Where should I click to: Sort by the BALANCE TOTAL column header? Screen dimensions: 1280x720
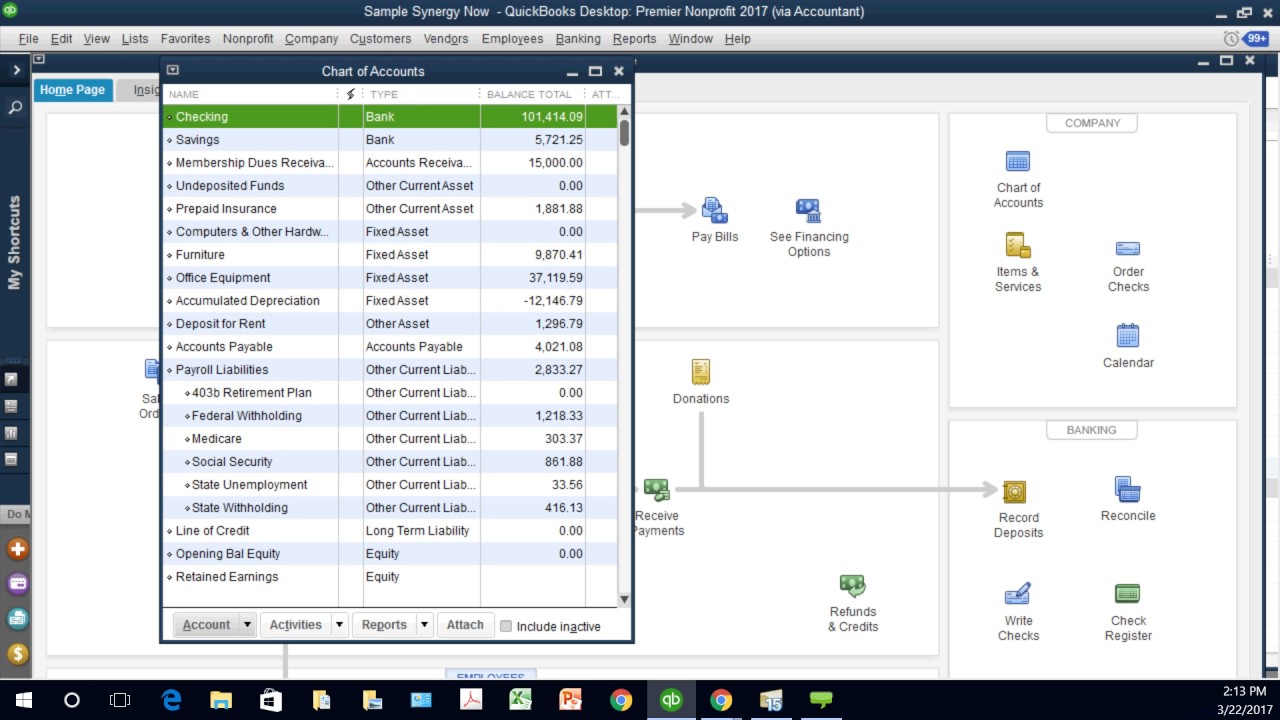pos(532,94)
